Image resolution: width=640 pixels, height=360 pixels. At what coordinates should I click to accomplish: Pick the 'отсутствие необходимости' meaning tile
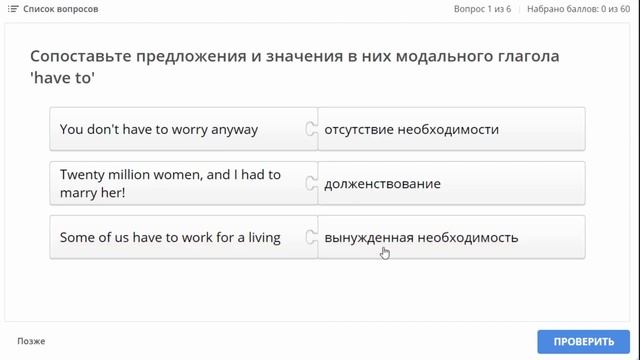[x=451, y=129]
